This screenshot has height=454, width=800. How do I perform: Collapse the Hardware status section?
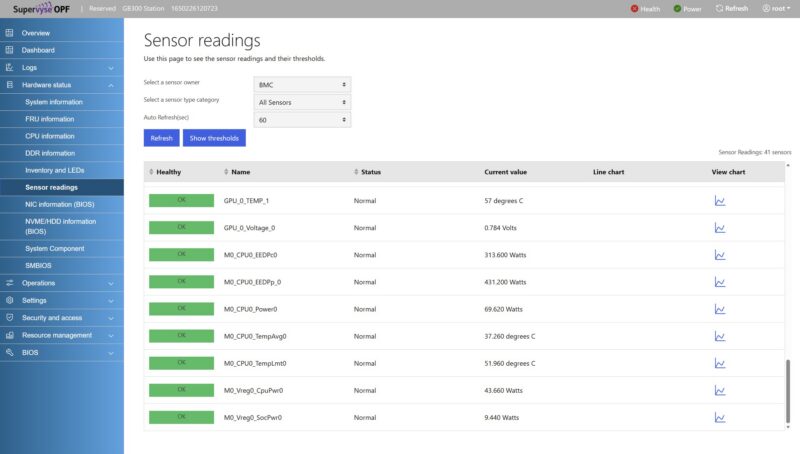[x=62, y=85]
